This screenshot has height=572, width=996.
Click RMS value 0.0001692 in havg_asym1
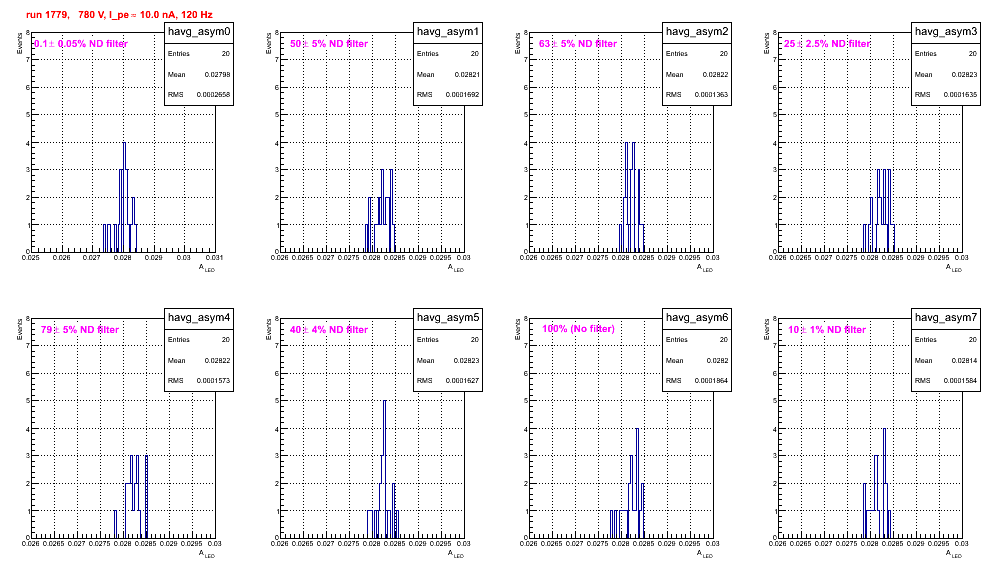[462, 95]
